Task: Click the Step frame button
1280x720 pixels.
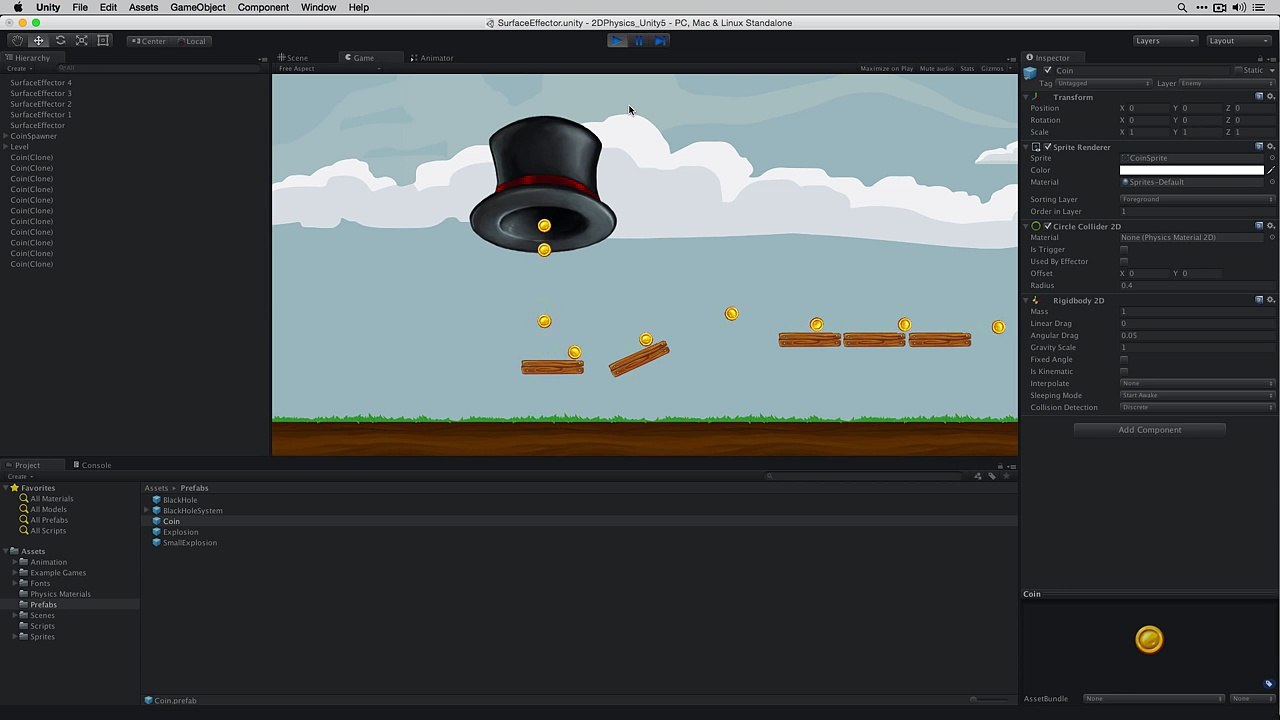Action: 660,41
